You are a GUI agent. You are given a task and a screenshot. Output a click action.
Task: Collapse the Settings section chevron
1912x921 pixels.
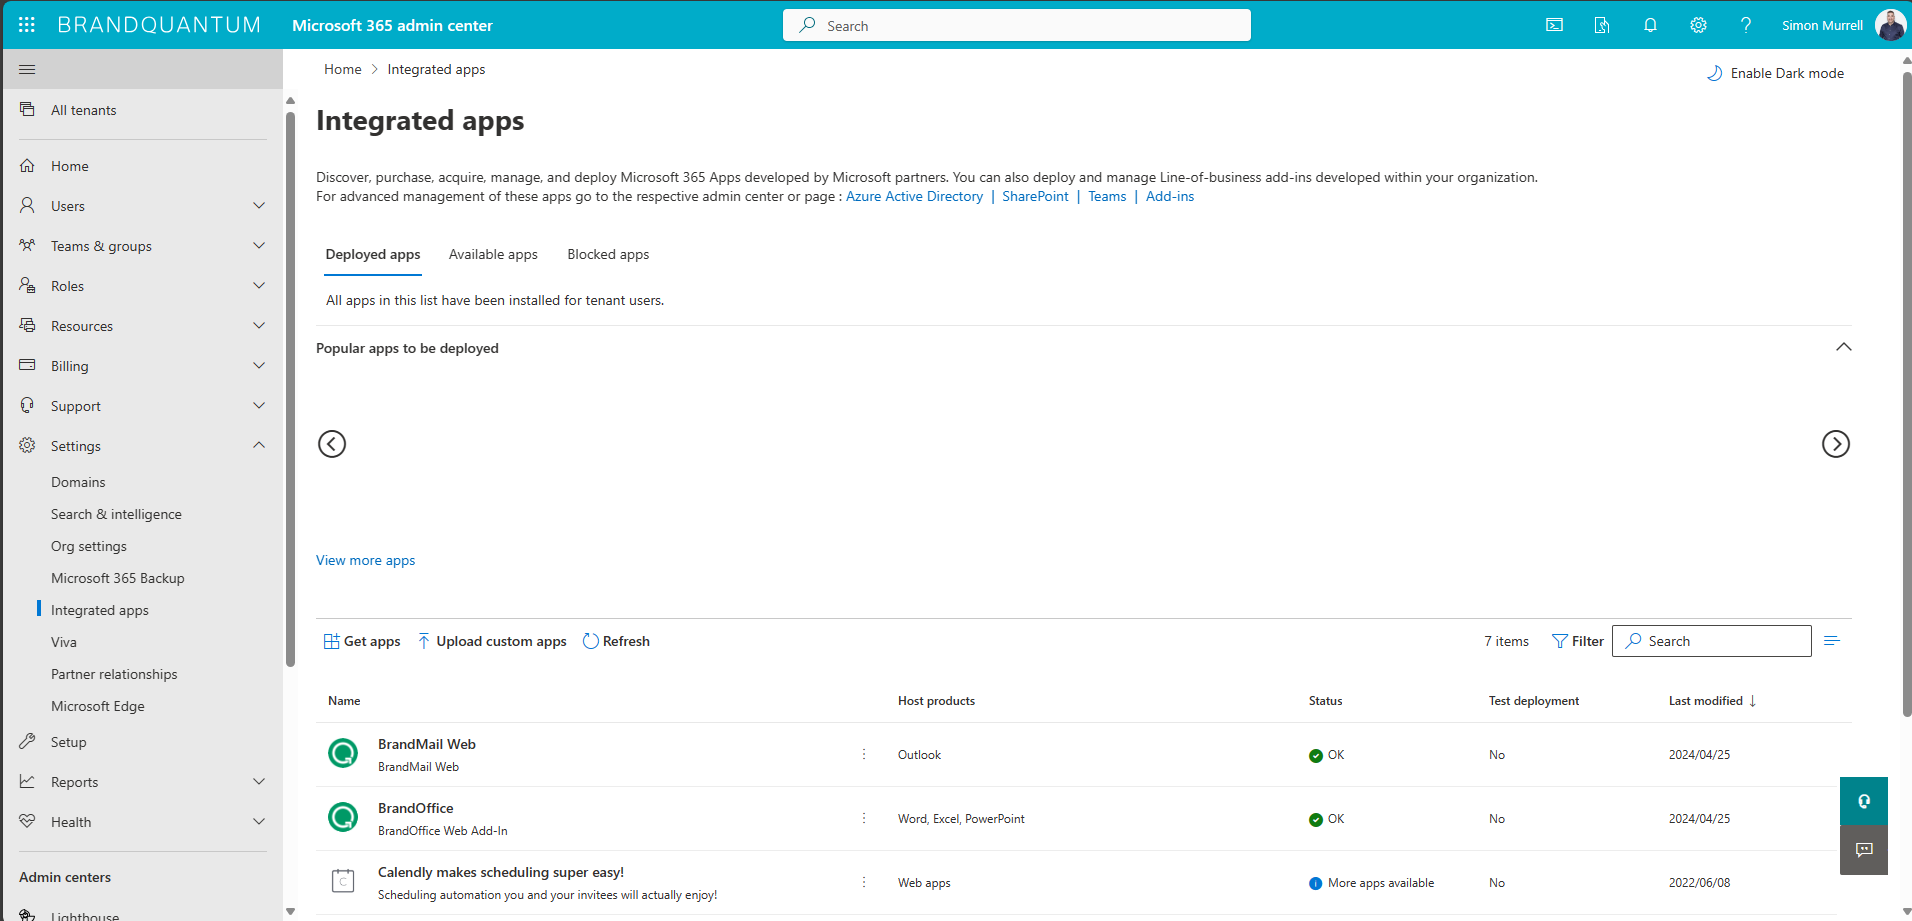(259, 446)
